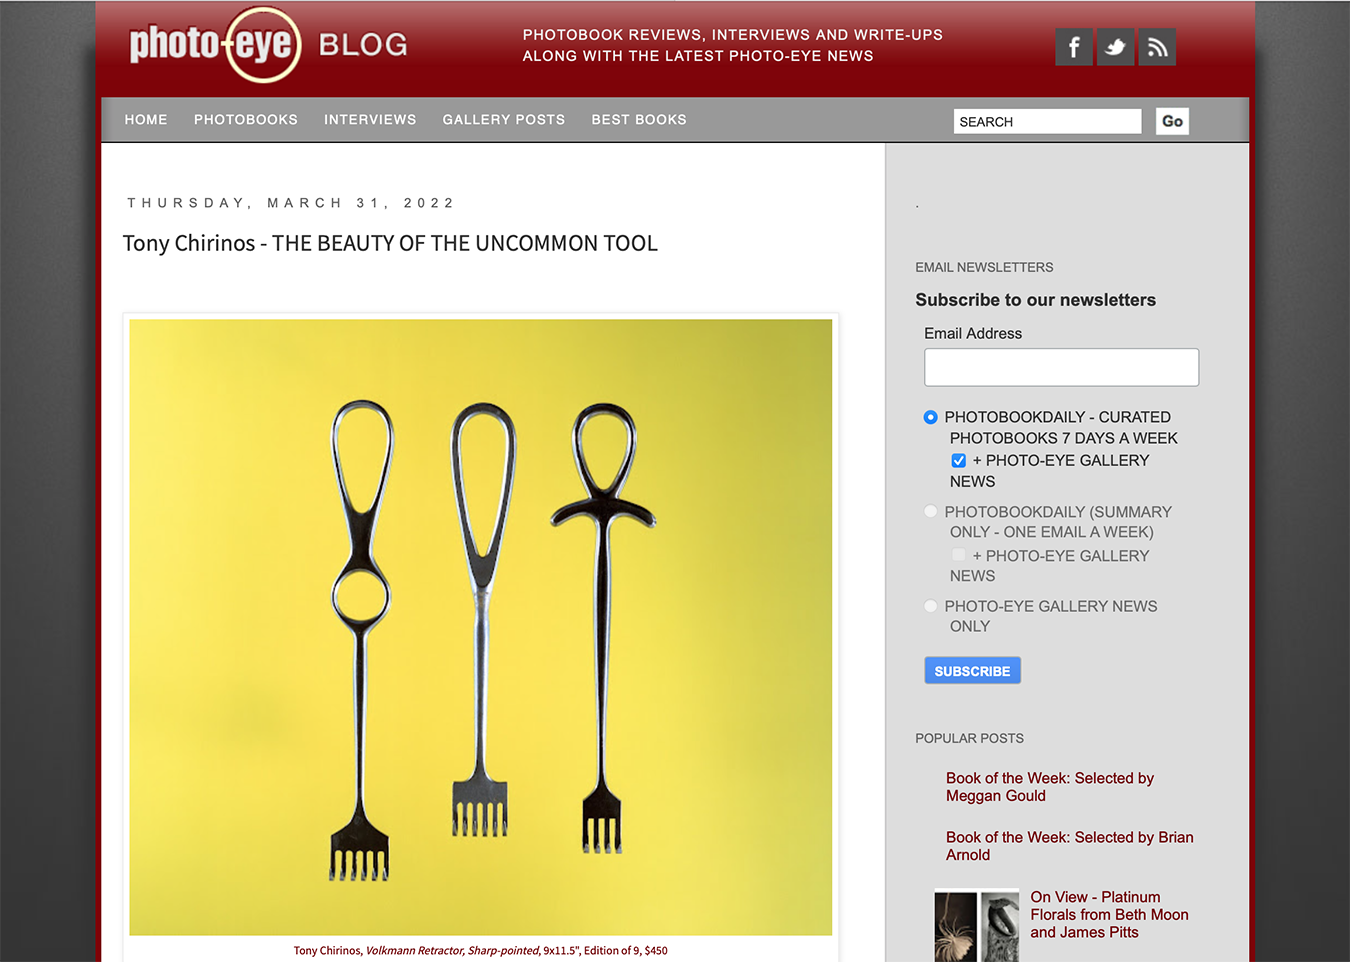Viewport: 1350px width, 962px height.
Task: Open the Facebook icon link
Action: [x=1074, y=47]
